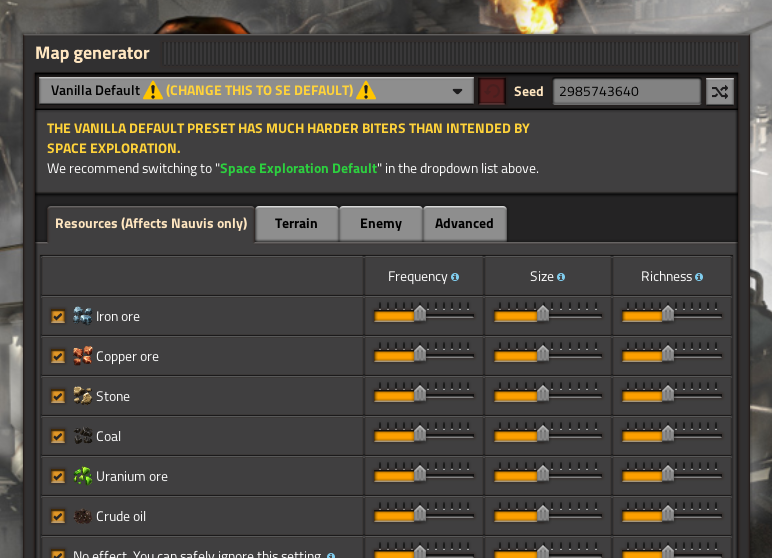Image resolution: width=772 pixels, height=558 pixels.
Task: Open the Vanilla Default preset dropdown
Action: (x=256, y=91)
